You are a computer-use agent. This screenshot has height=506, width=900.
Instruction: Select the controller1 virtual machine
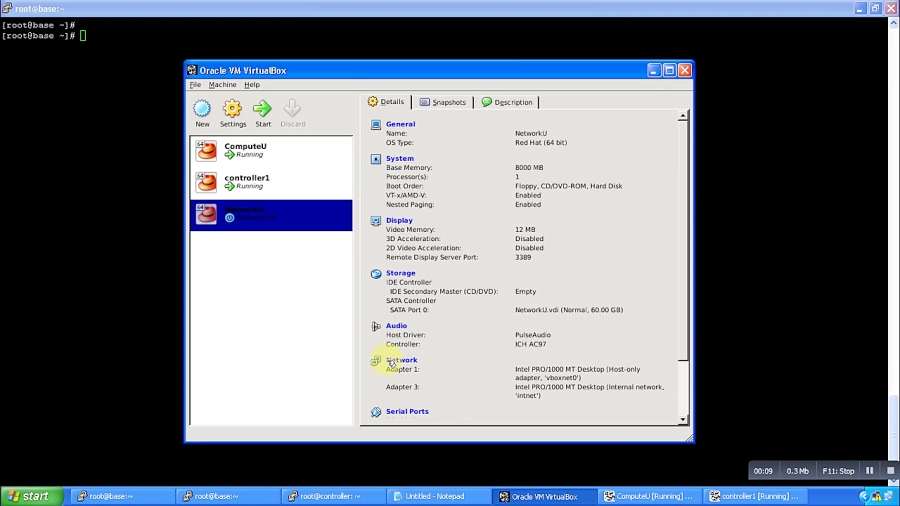tap(271, 183)
